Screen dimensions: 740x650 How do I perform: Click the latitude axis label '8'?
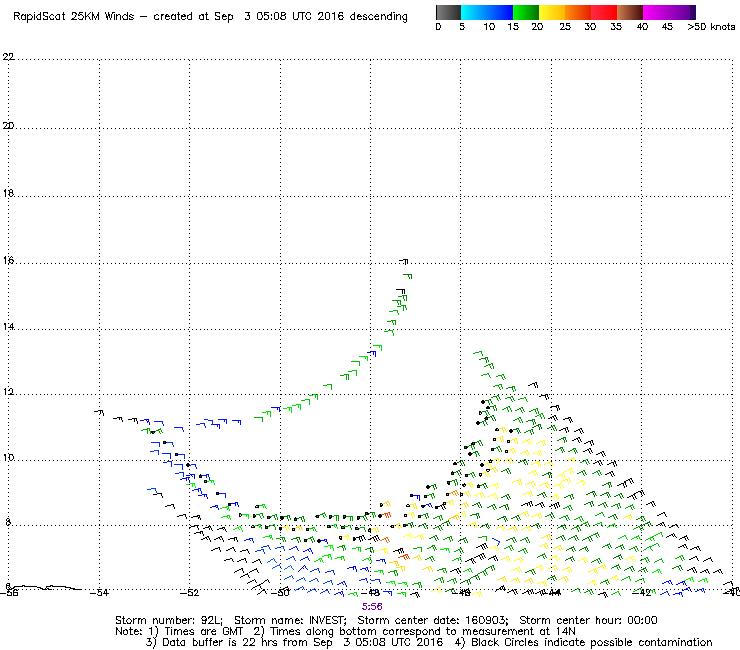(x=8, y=522)
